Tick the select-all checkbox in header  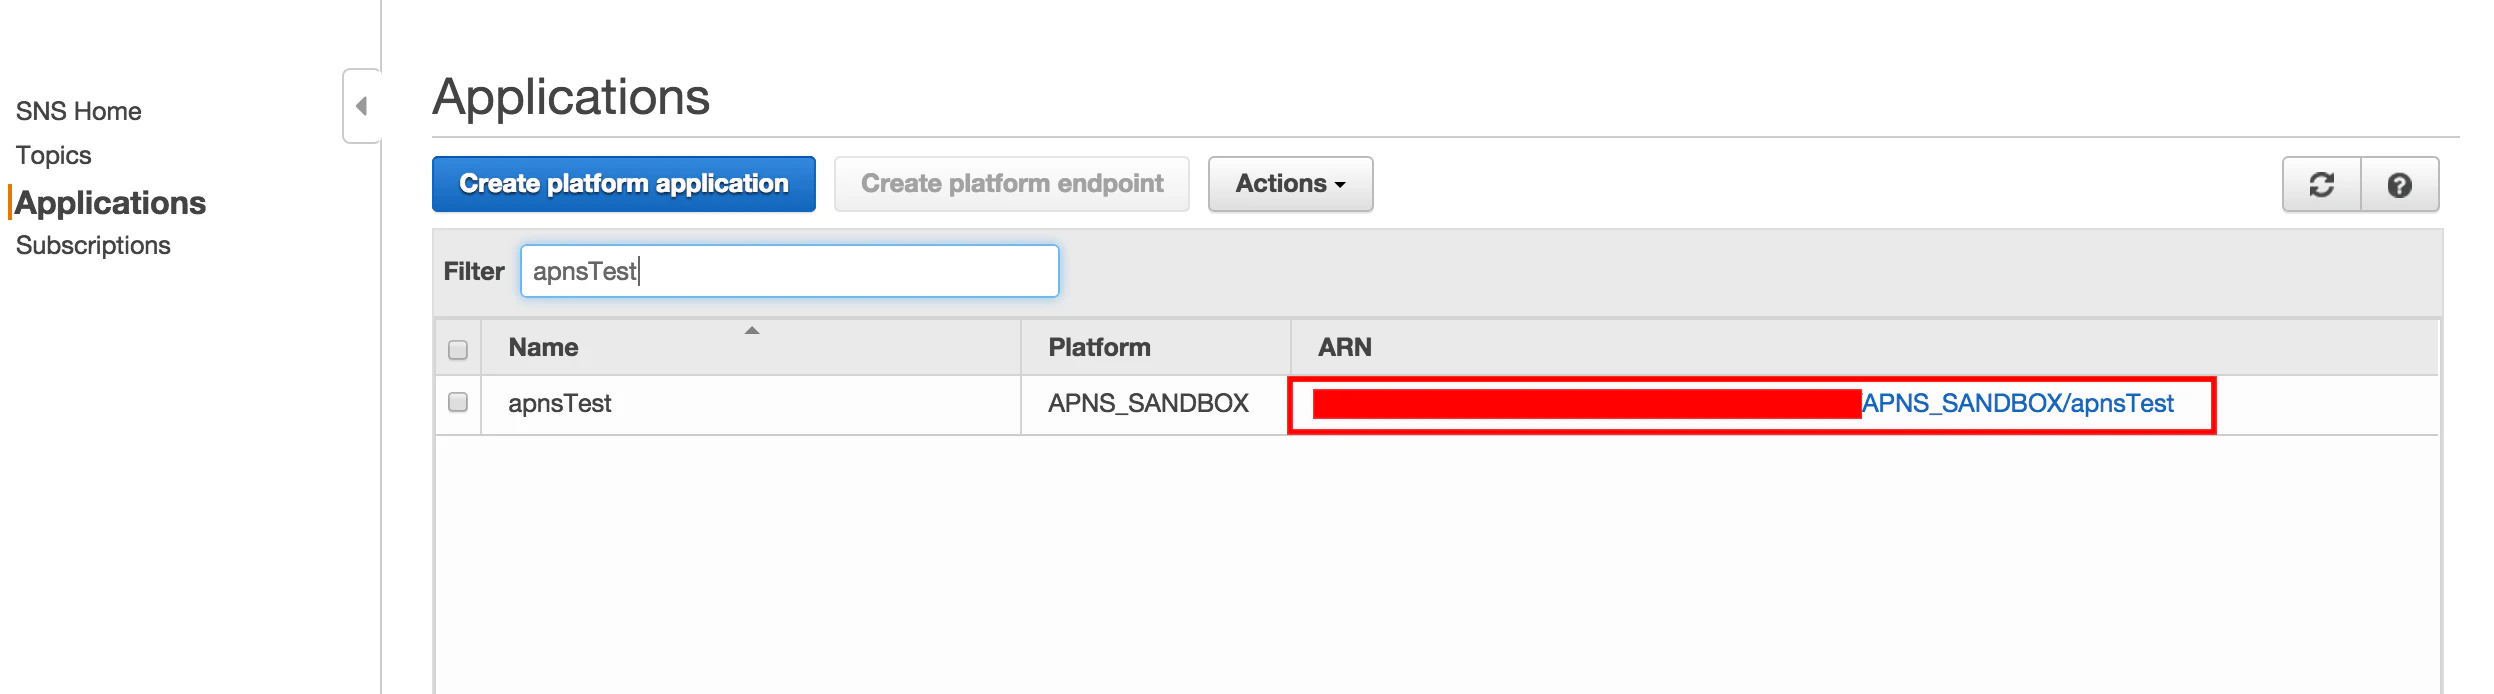pyautogui.click(x=458, y=349)
